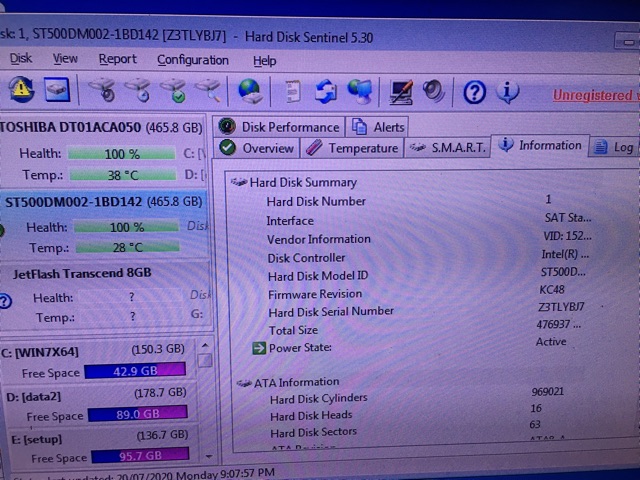
Task: Click the disk test magnifier icon
Action: coord(208,92)
